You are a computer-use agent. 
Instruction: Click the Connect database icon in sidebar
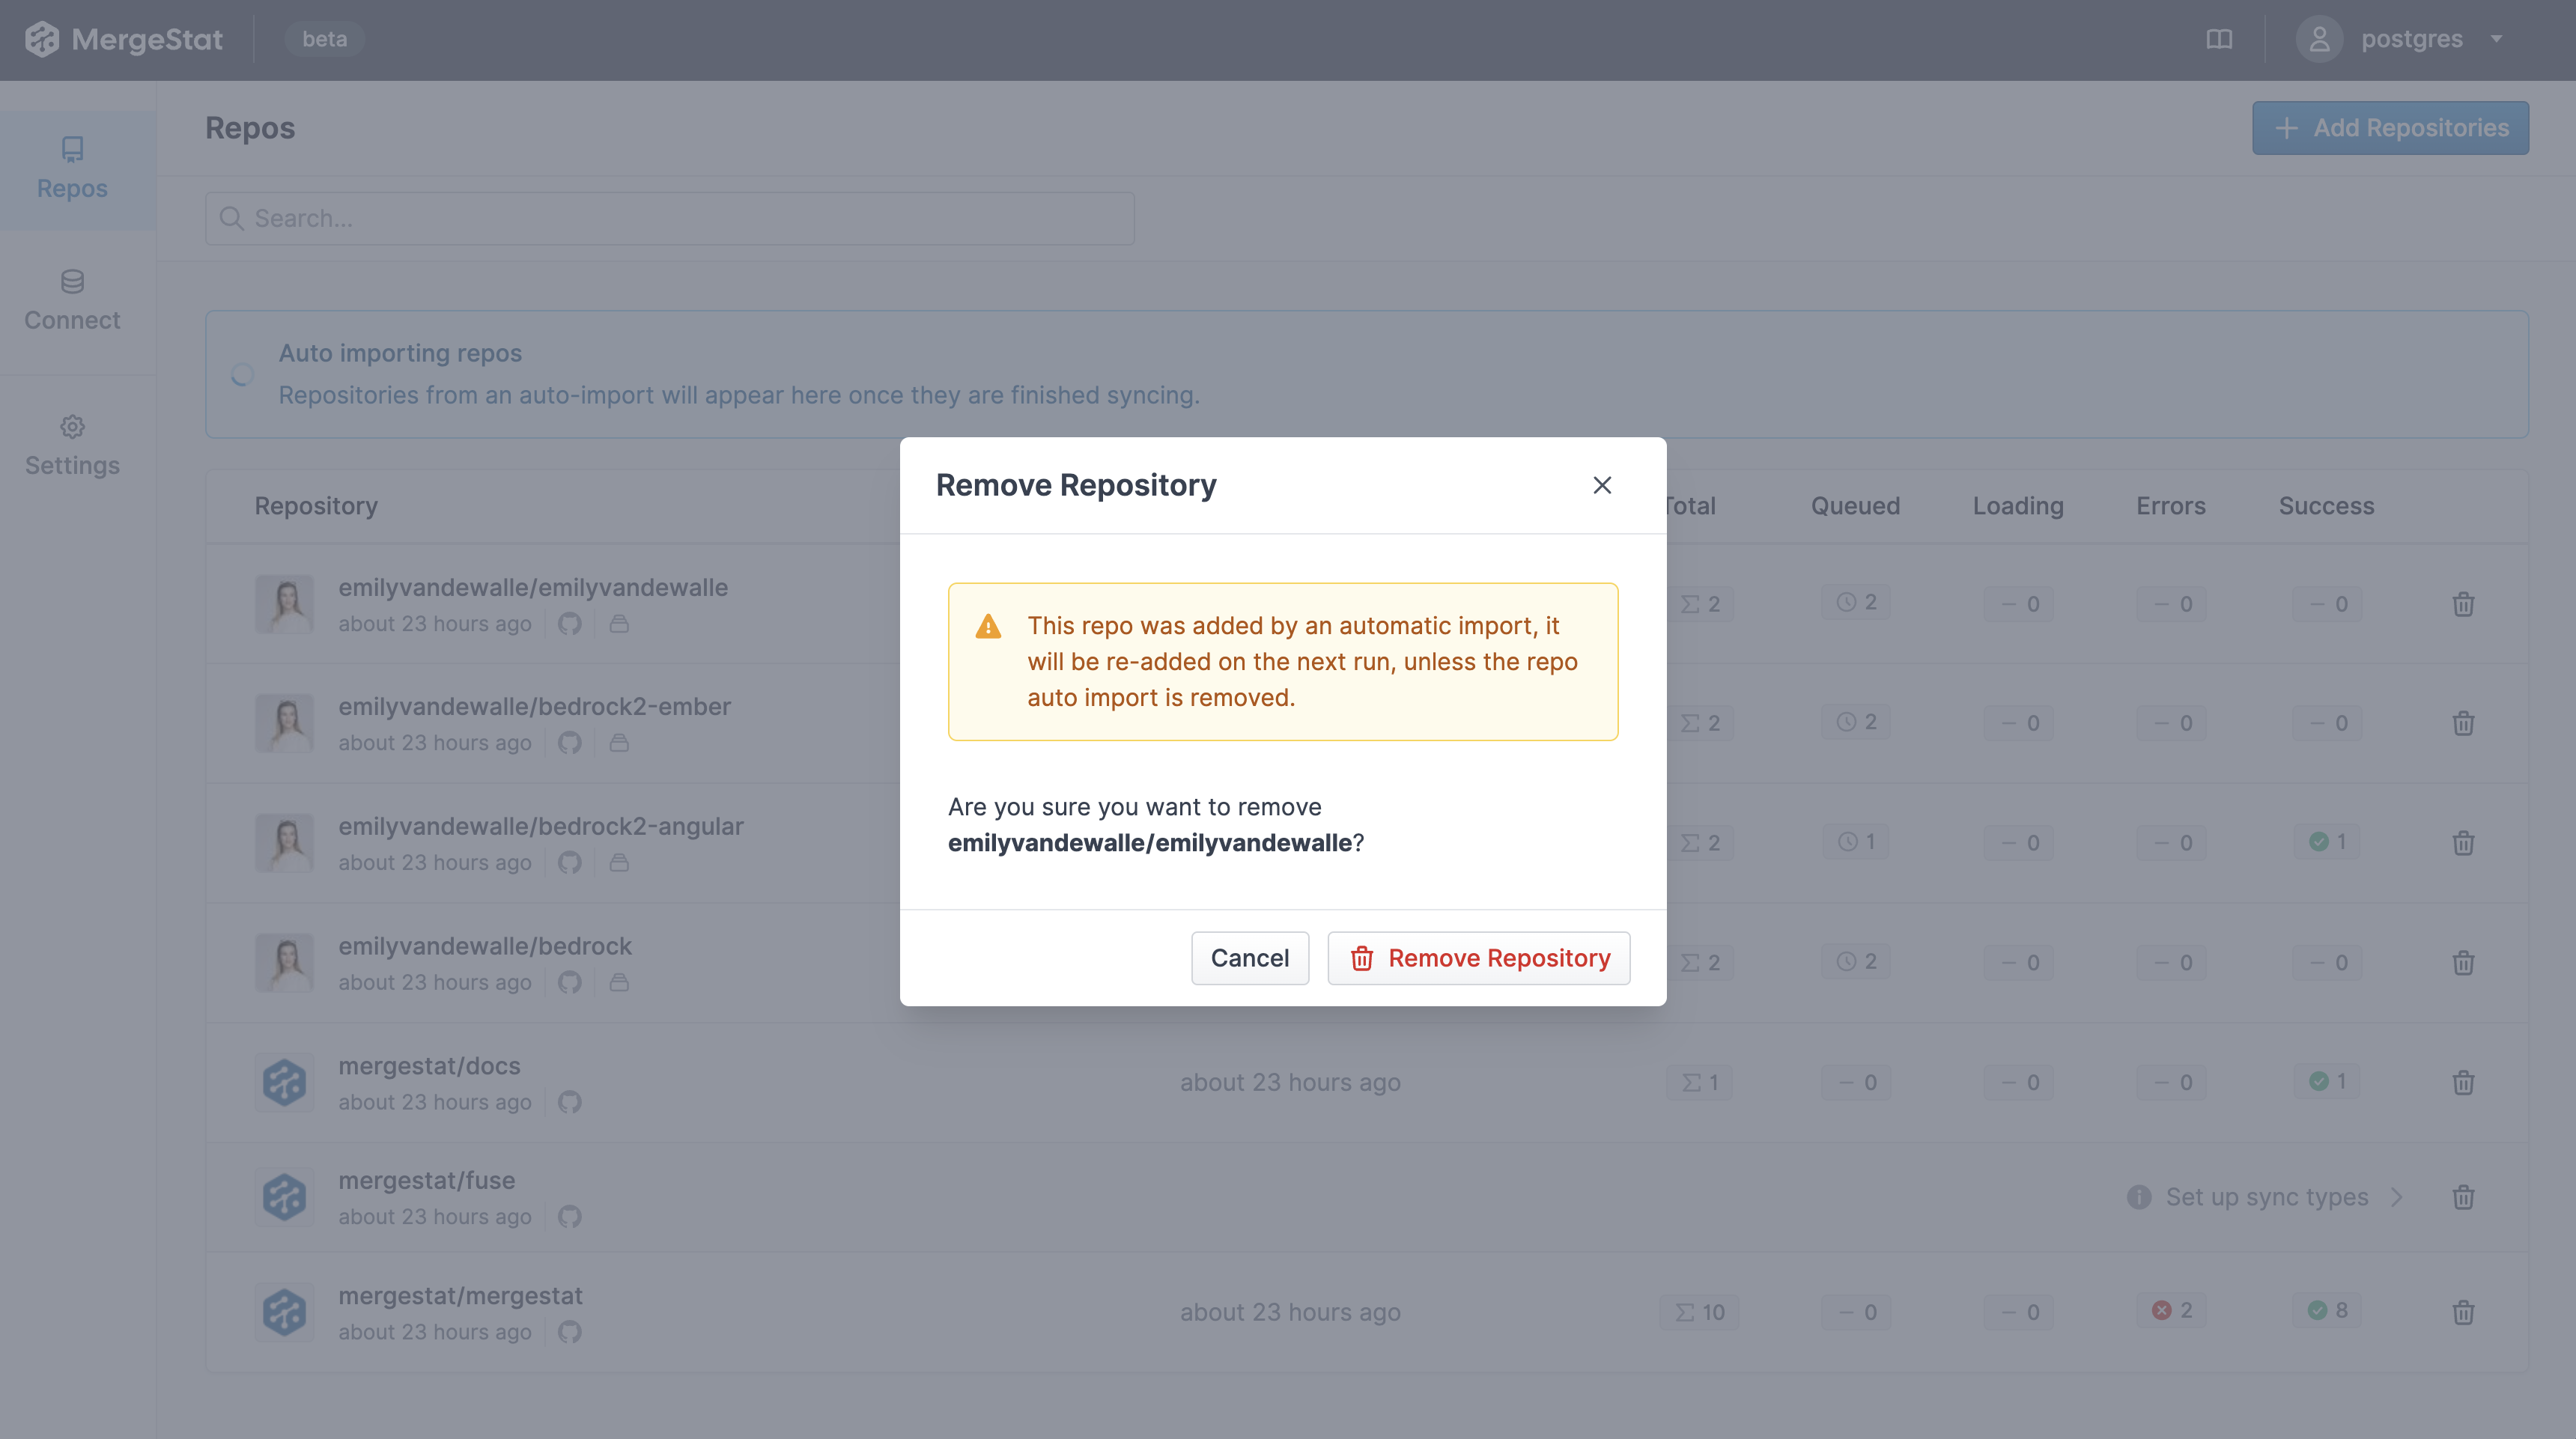[x=71, y=282]
